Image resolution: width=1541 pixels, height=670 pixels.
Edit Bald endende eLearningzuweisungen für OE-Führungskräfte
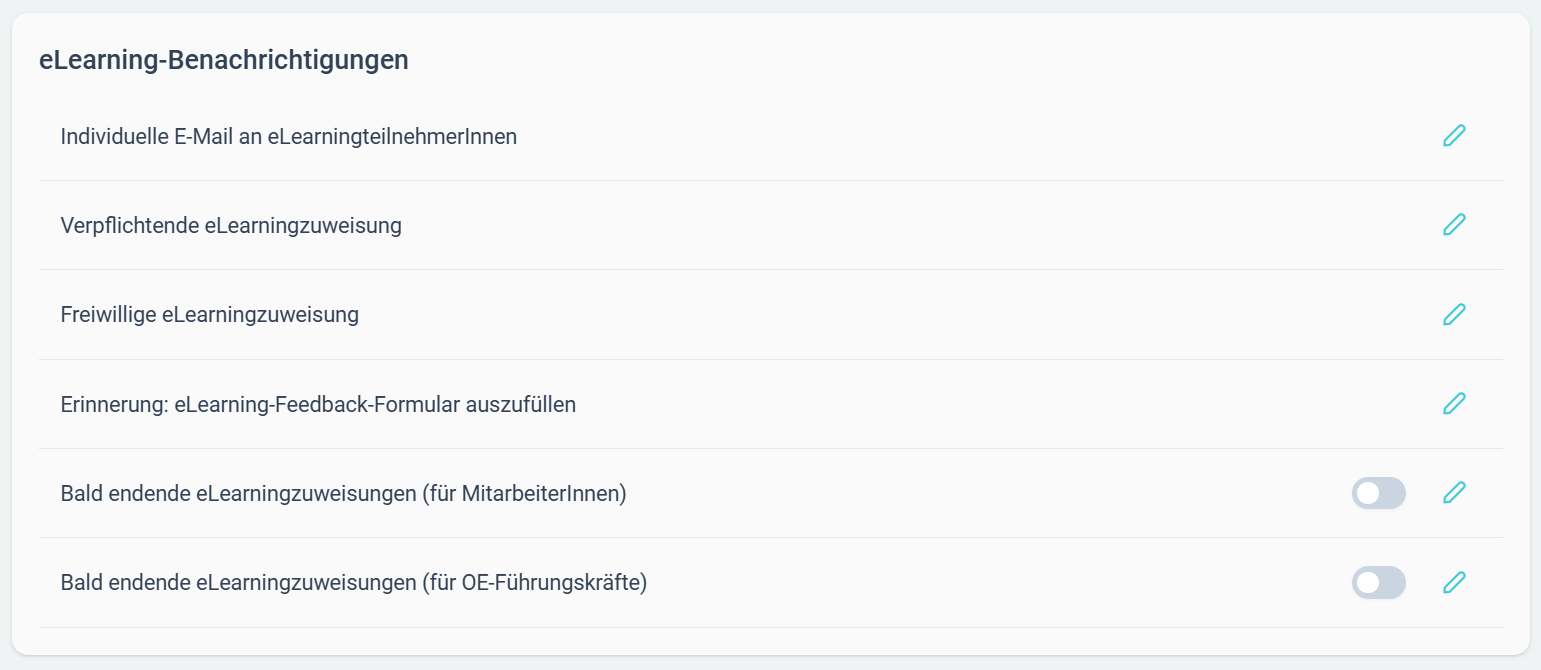click(1454, 582)
